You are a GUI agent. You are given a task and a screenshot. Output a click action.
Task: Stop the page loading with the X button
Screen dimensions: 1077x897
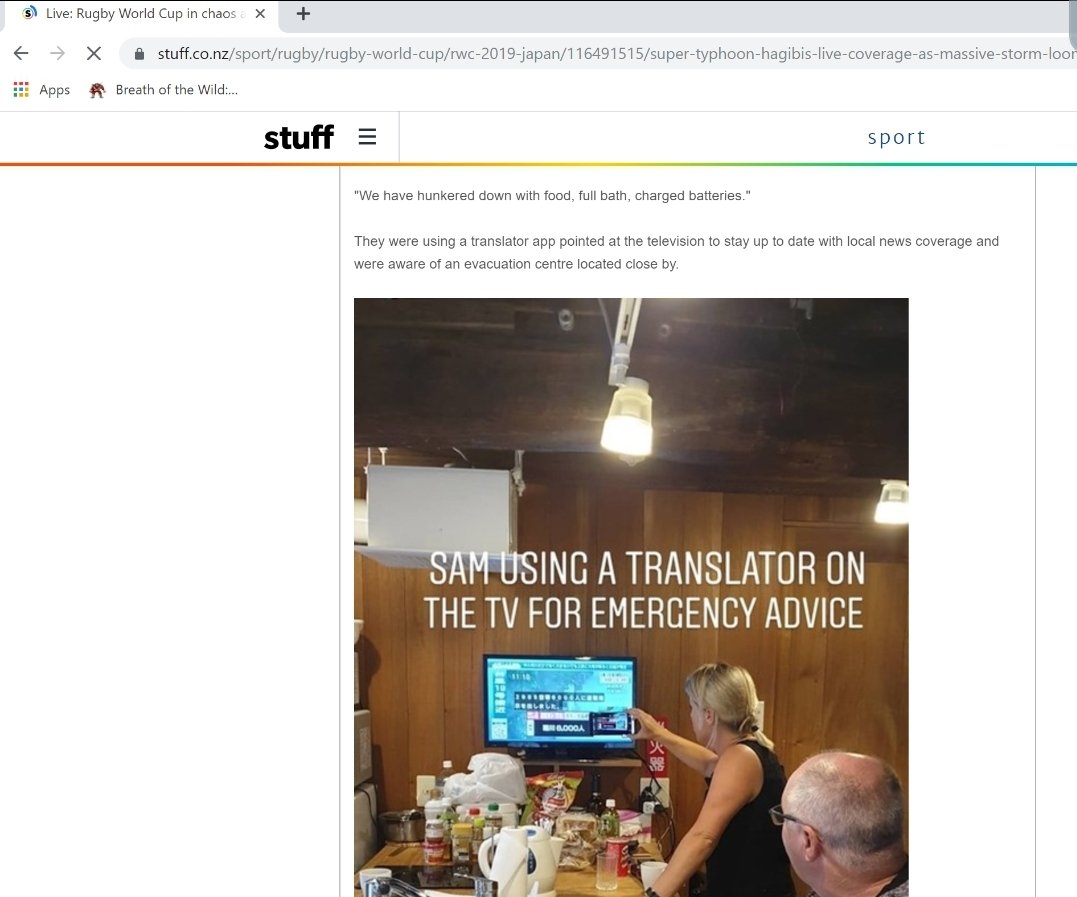pos(94,54)
